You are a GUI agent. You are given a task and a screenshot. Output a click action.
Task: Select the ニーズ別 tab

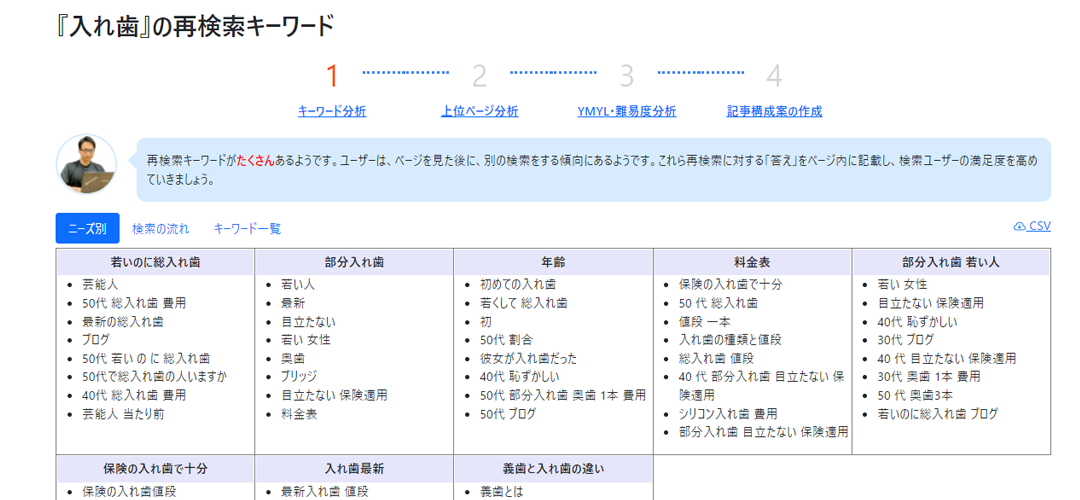[x=87, y=228]
